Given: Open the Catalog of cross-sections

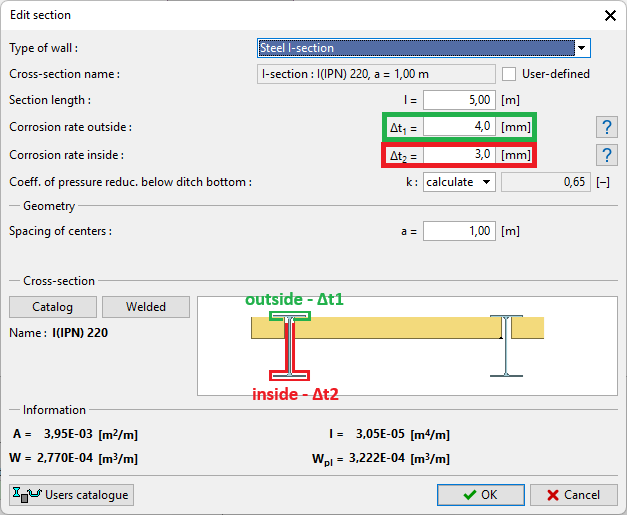Looking at the screenshot, I should 52,307.
